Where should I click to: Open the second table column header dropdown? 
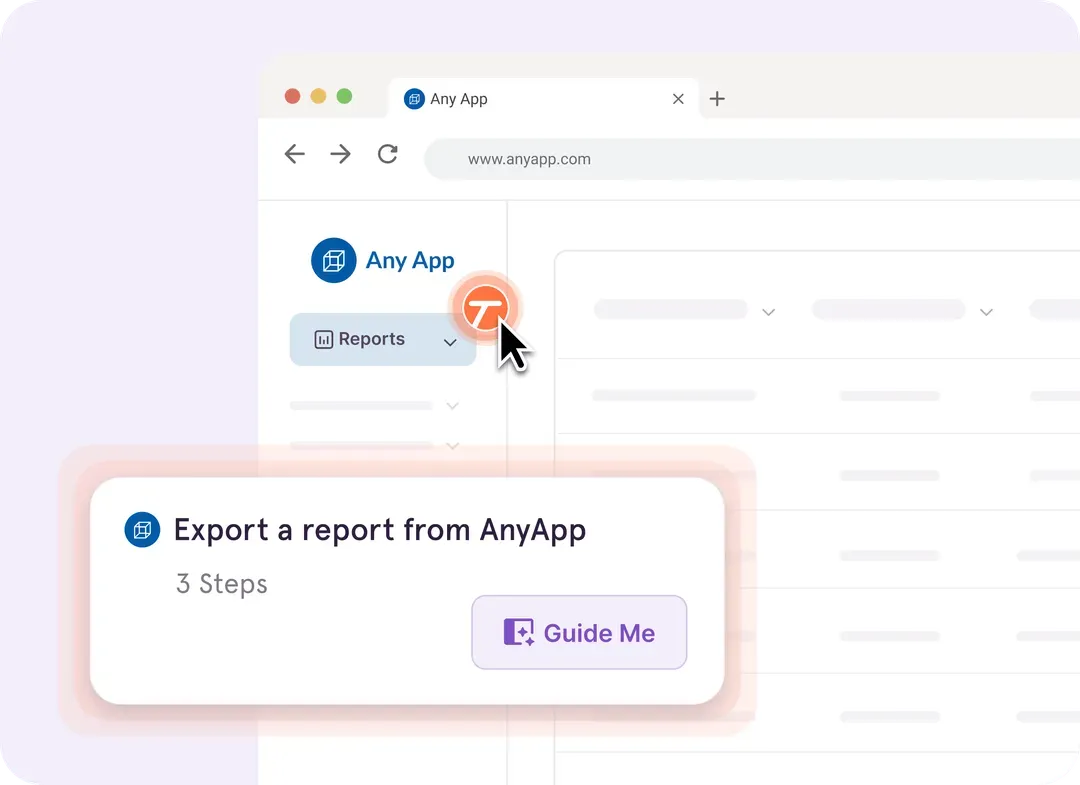click(986, 312)
